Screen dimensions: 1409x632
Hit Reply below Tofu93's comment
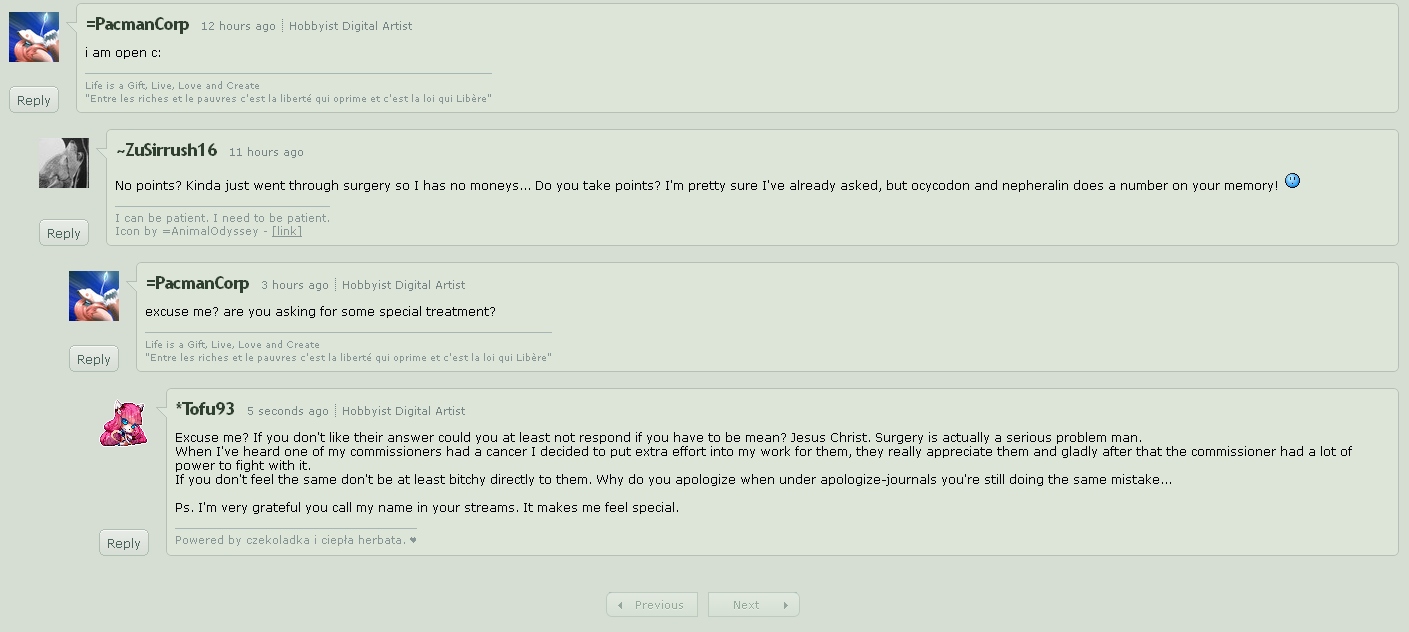pyautogui.click(x=124, y=543)
